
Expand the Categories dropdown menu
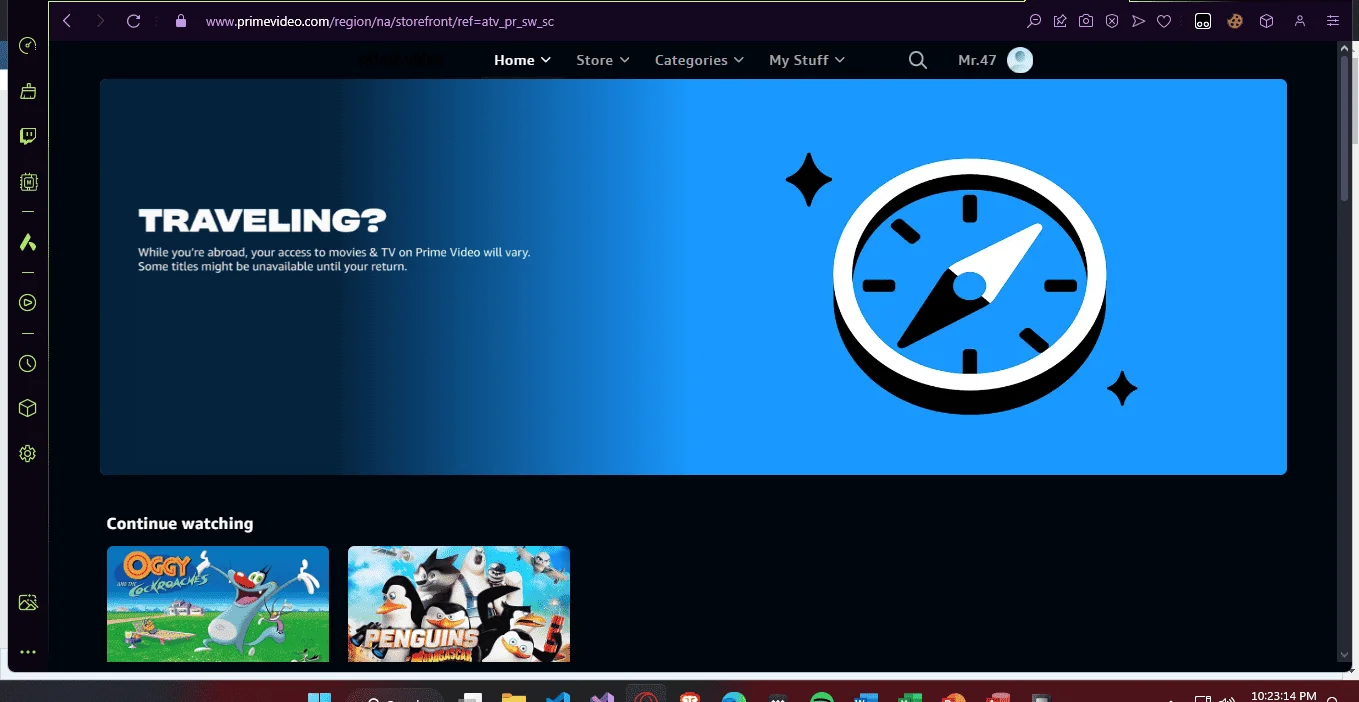pyautogui.click(x=699, y=60)
